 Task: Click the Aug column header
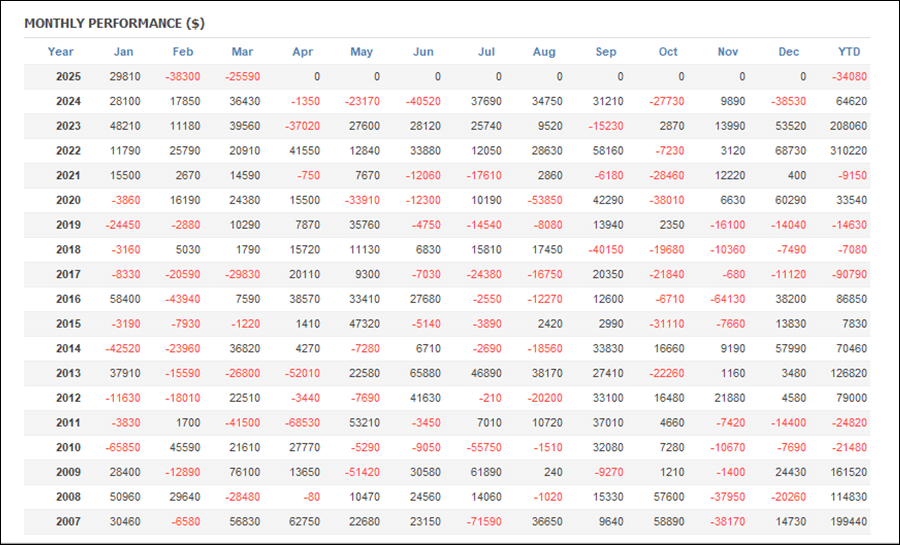(544, 52)
